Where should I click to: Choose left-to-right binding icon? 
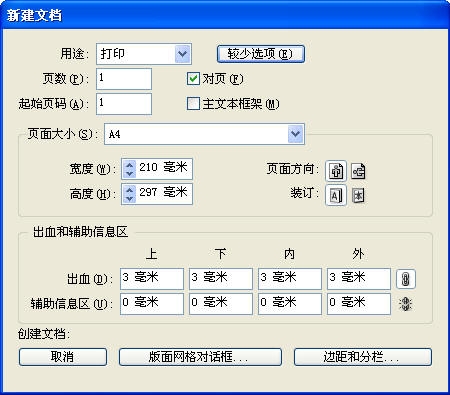336,196
